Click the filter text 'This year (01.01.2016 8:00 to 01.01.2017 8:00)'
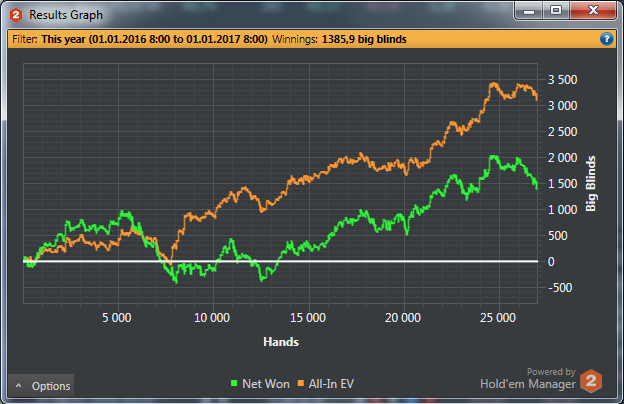Image resolution: width=624 pixels, height=404 pixels. (x=154, y=39)
